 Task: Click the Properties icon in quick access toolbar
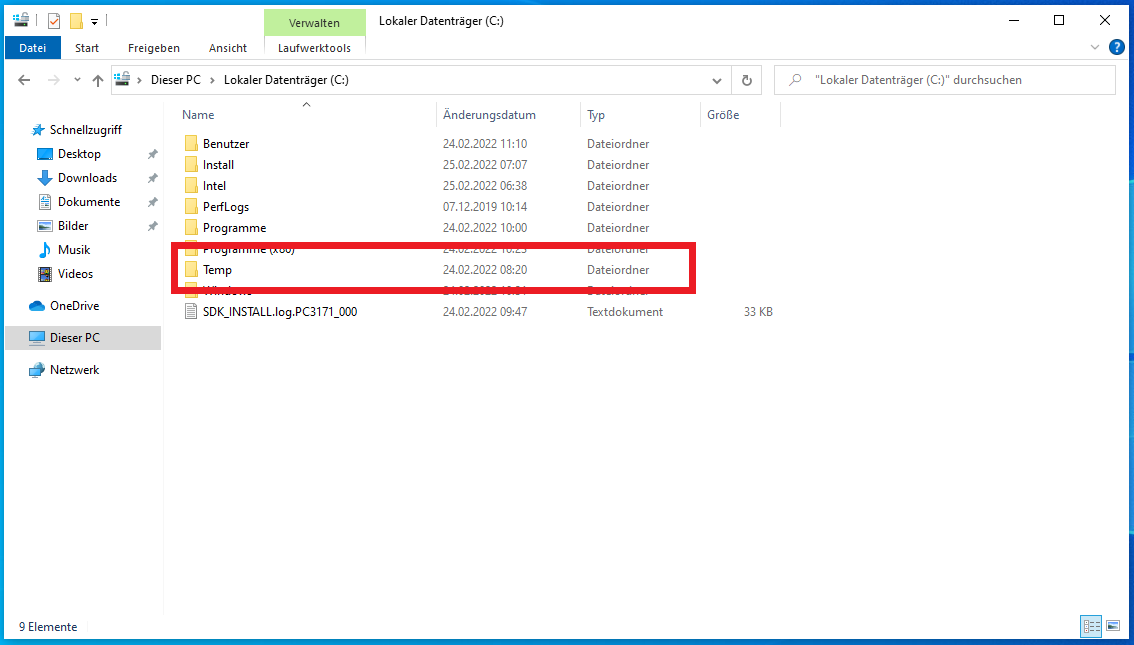click(54, 21)
